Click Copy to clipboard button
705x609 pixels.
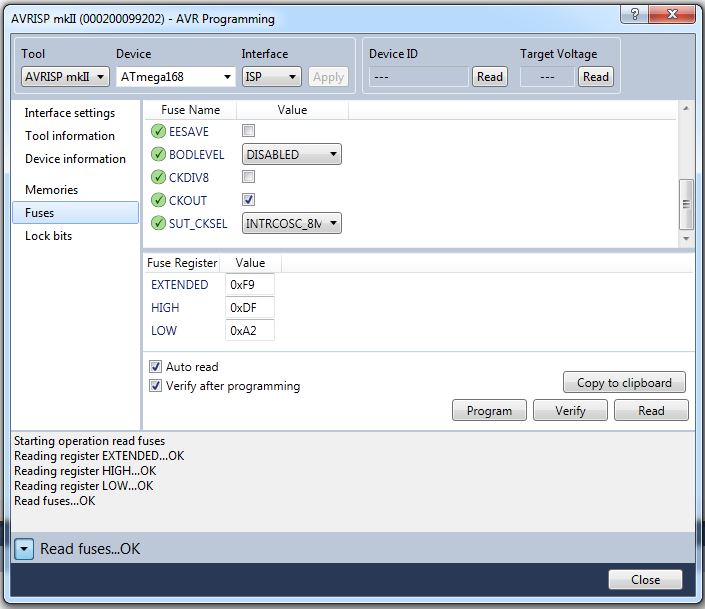(624, 383)
